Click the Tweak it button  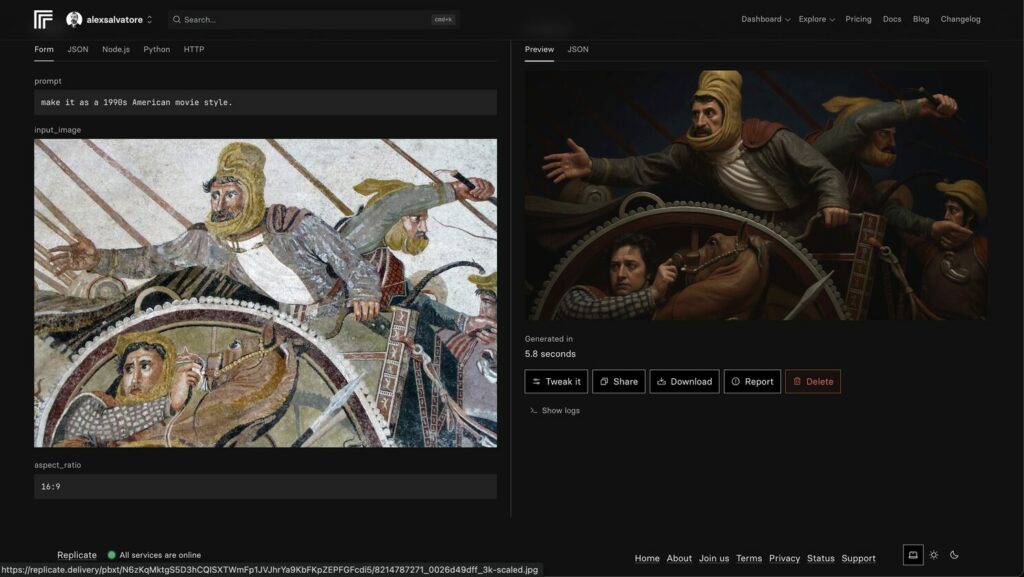pos(556,381)
